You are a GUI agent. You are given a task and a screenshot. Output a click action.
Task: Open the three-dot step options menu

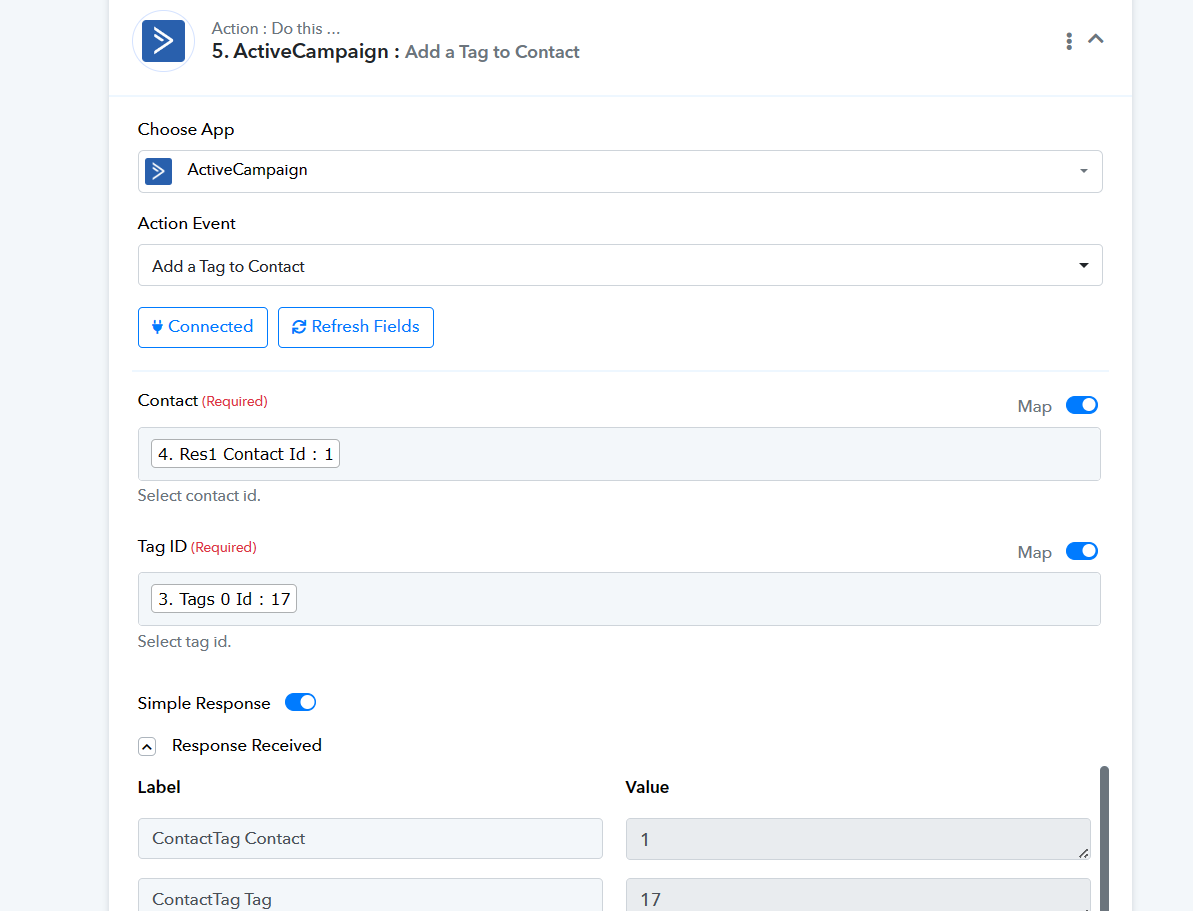click(x=1069, y=41)
